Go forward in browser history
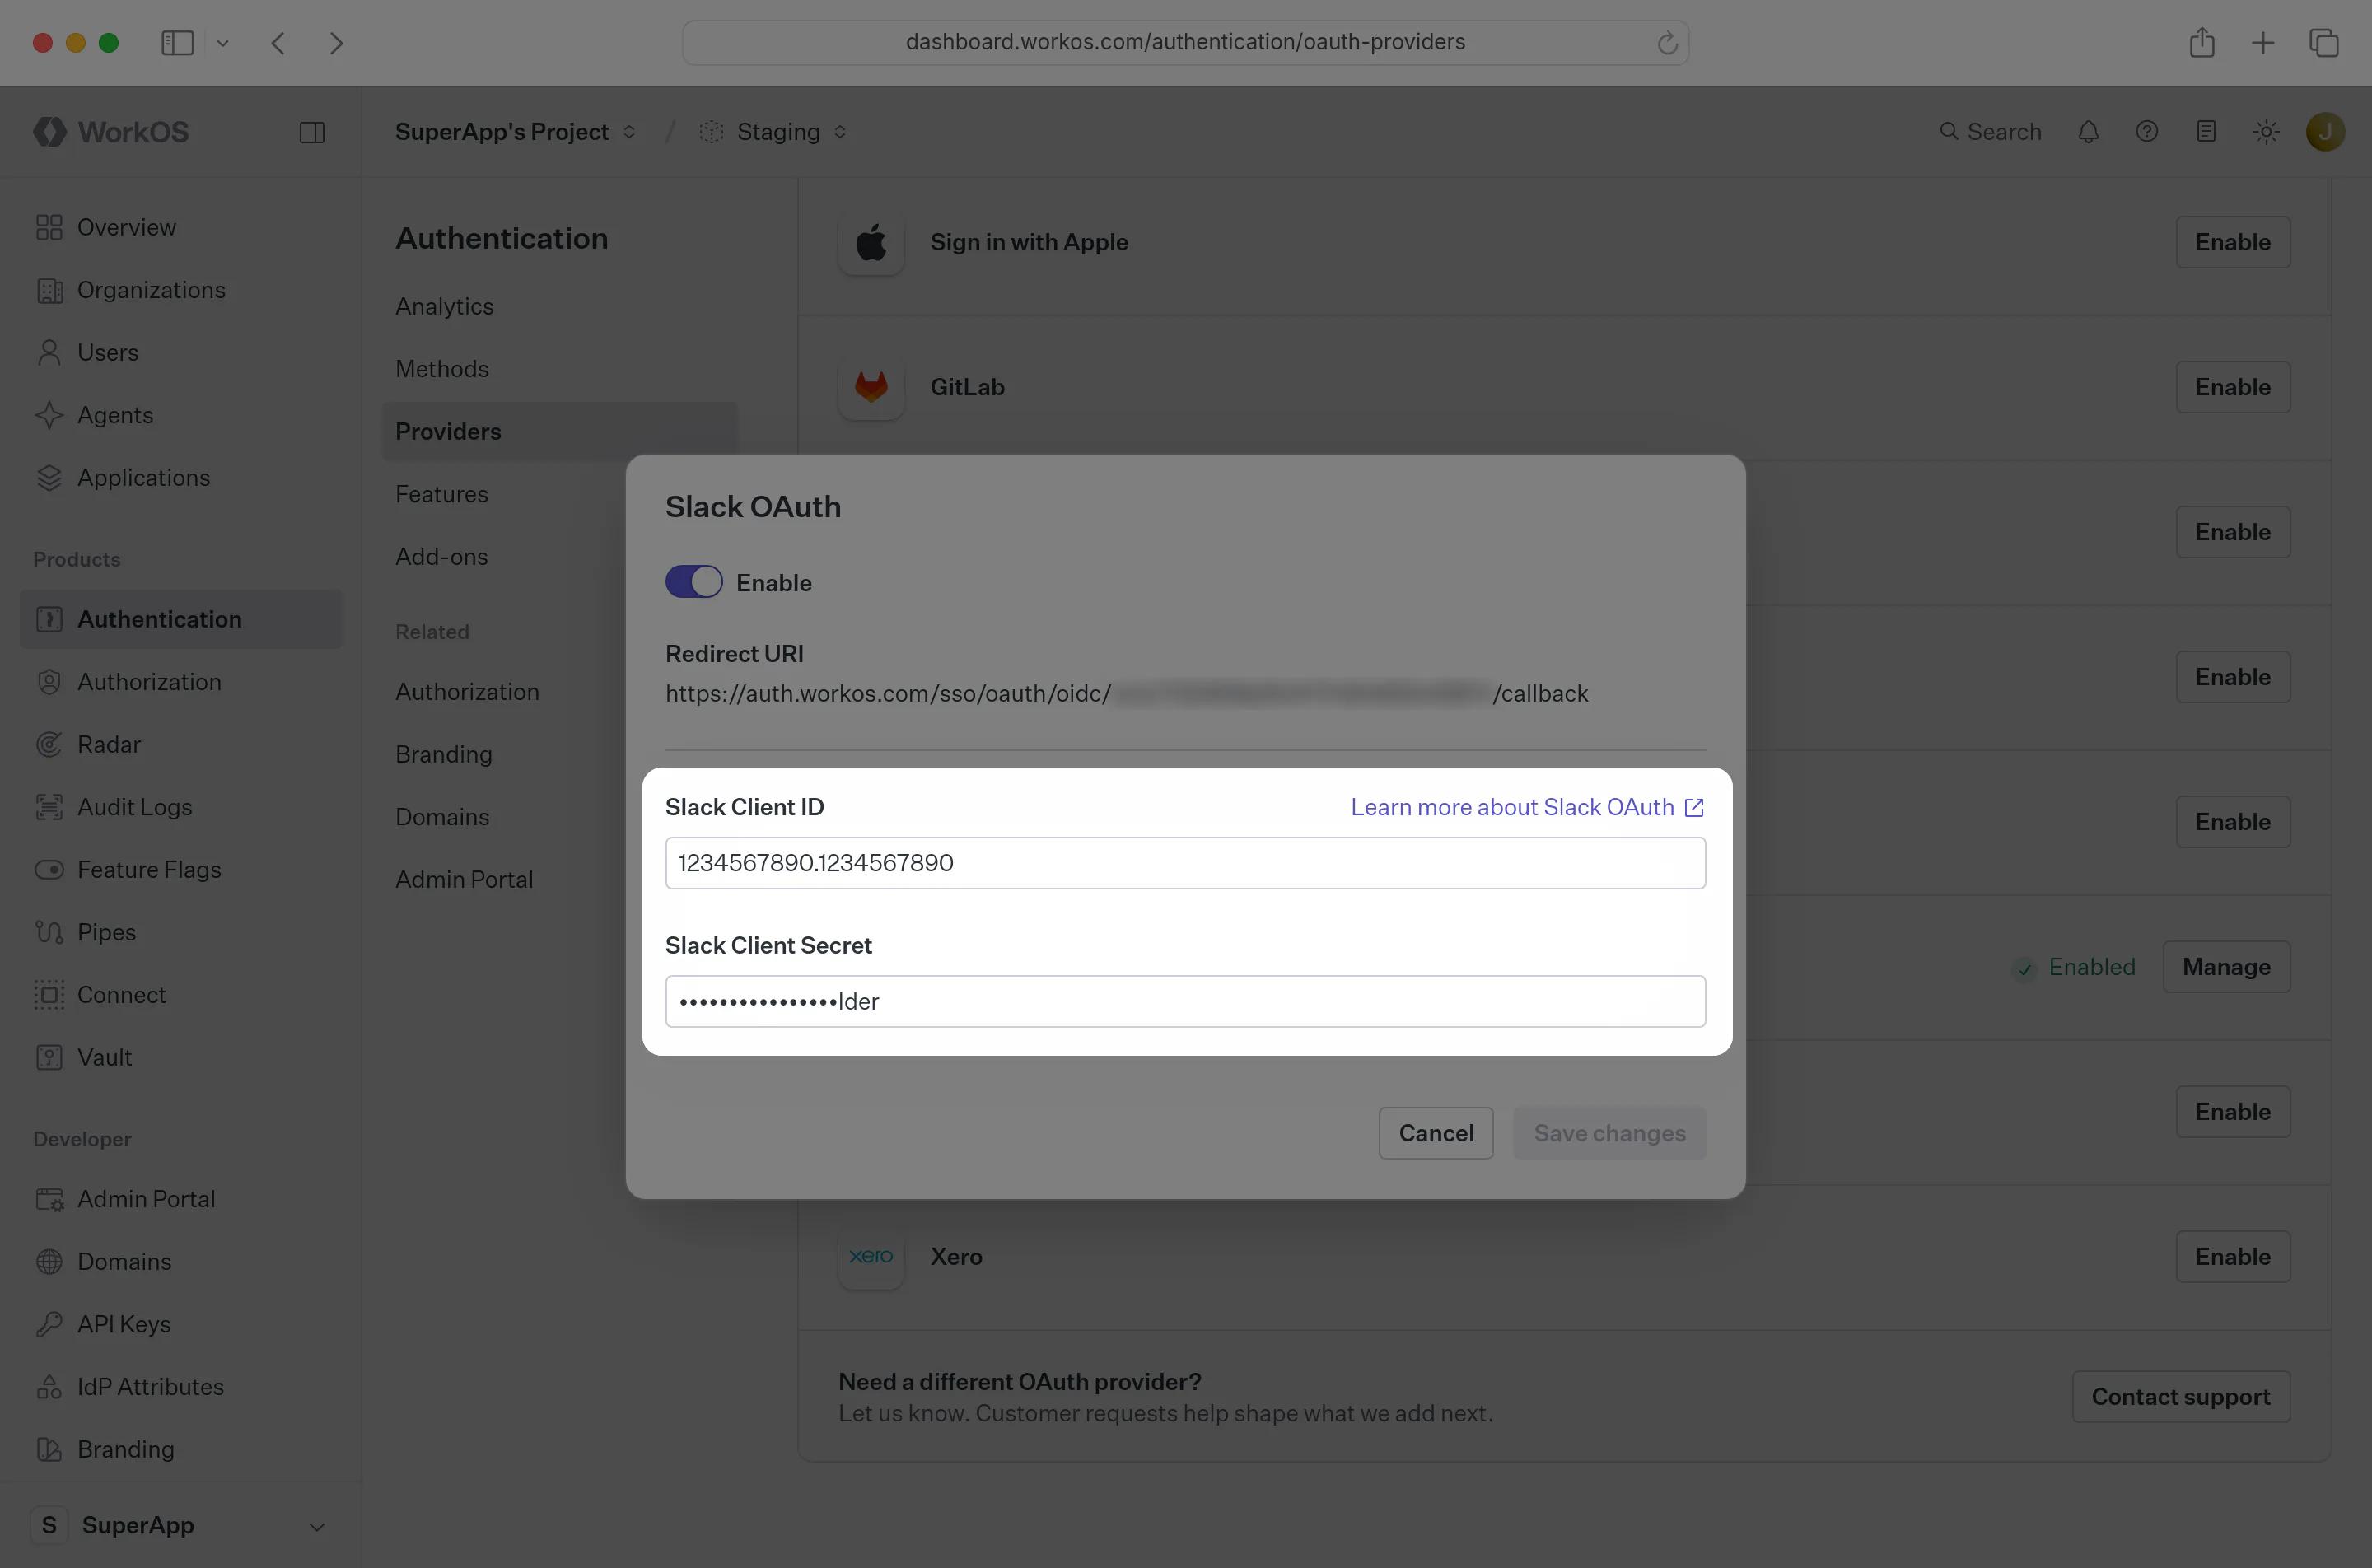Viewport: 2372px width, 1568px height. (x=336, y=42)
